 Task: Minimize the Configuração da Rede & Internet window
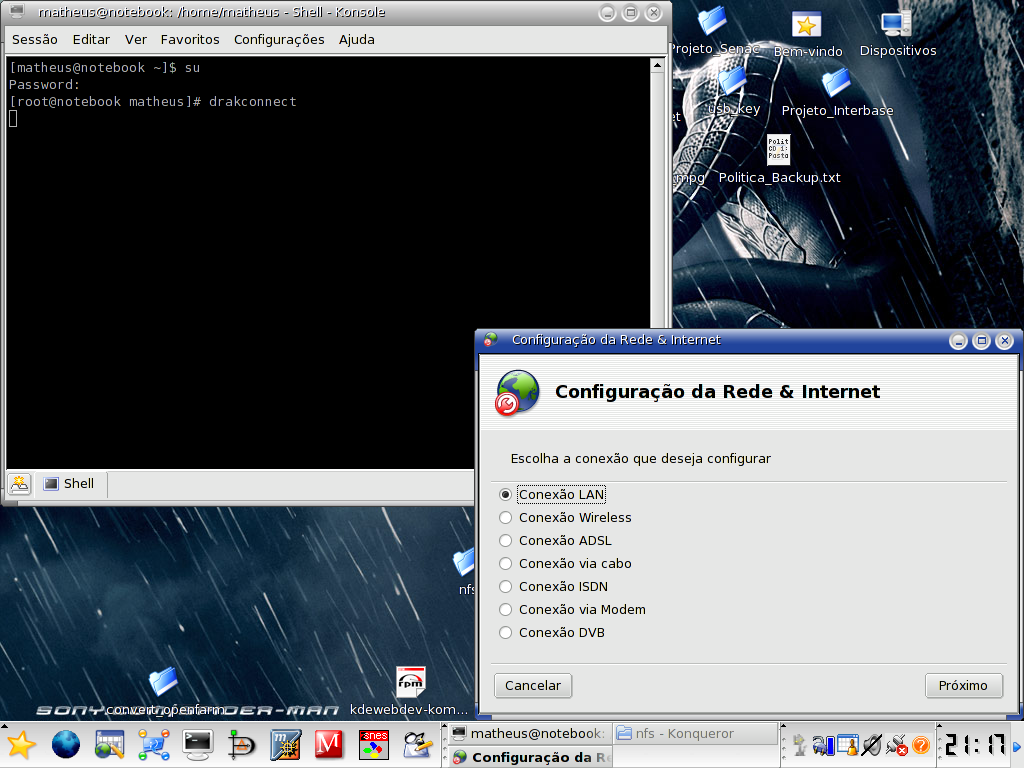click(958, 341)
